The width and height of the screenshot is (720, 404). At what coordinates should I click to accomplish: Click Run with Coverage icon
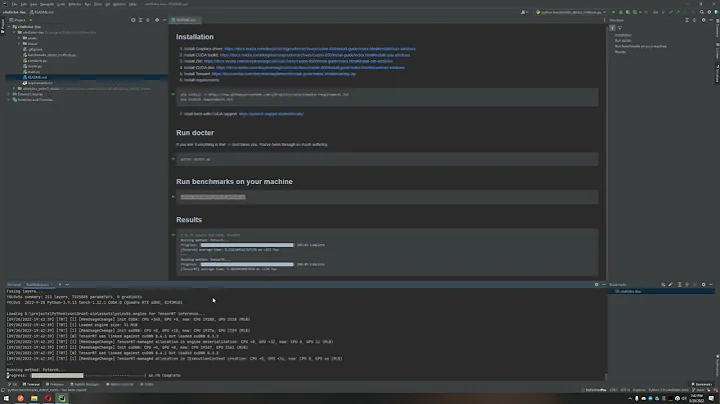coord(628,12)
